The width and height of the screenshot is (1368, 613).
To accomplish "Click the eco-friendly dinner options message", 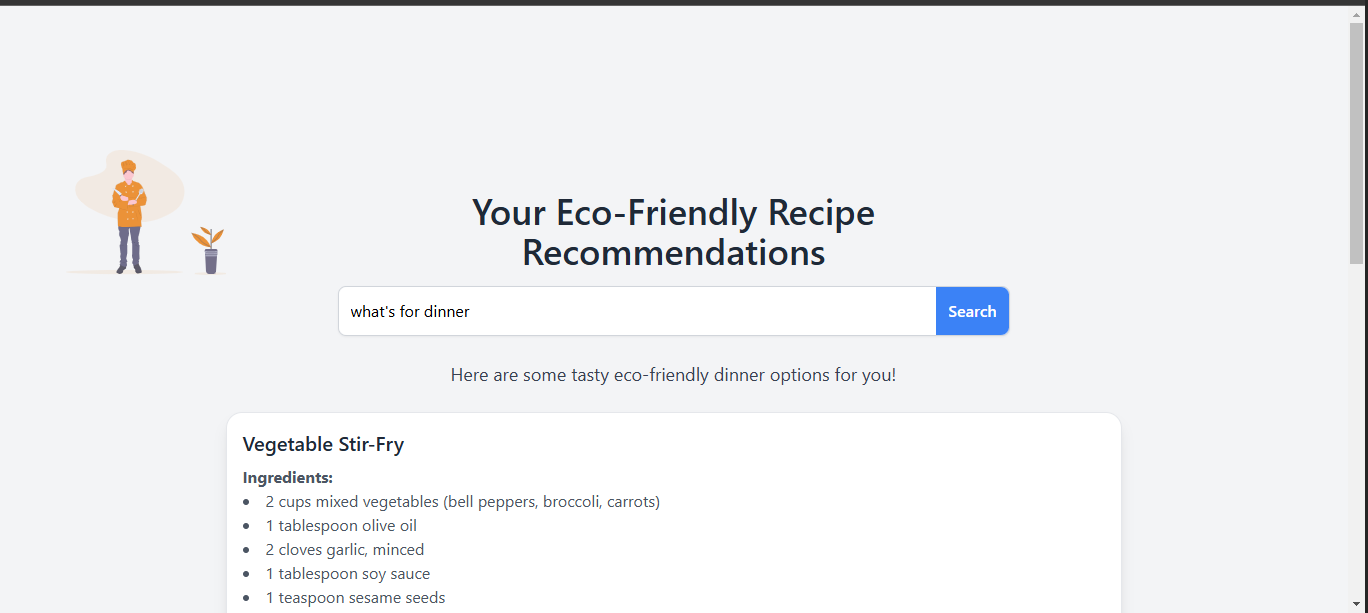I will pyautogui.click(x=673, y=374).
